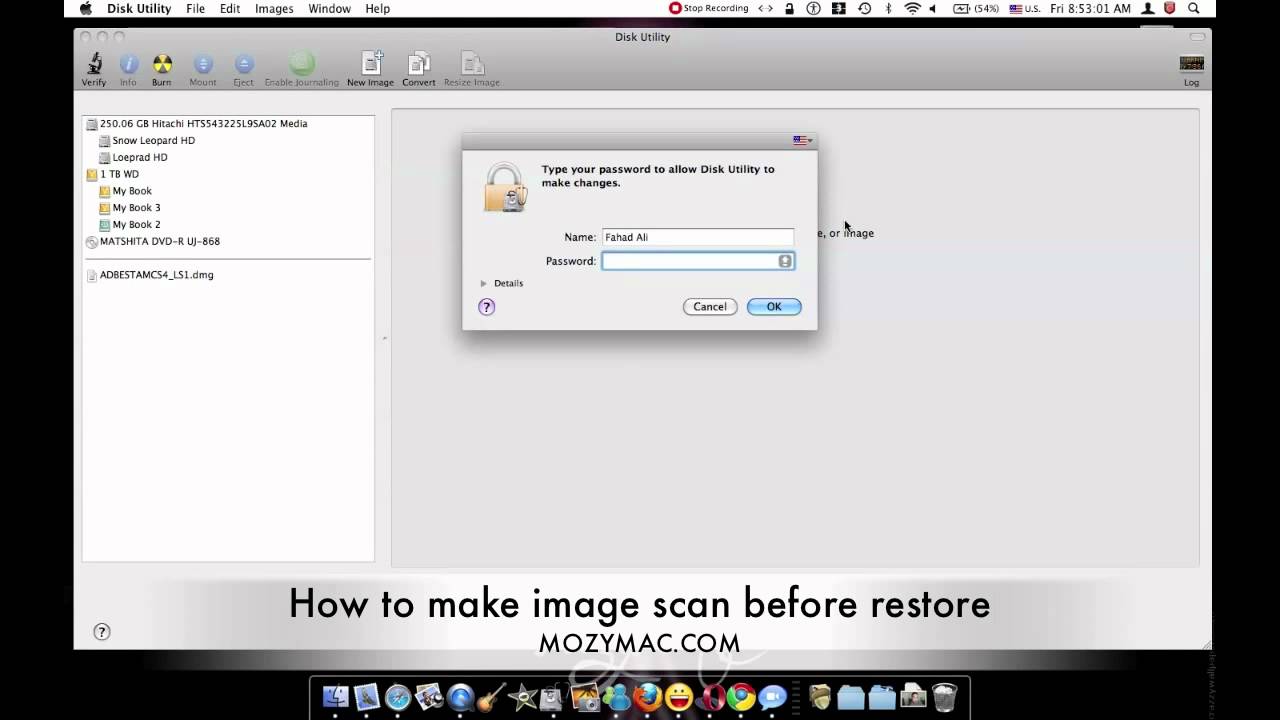
Task: Open the U.S. input source menu
Action: 1026,8
